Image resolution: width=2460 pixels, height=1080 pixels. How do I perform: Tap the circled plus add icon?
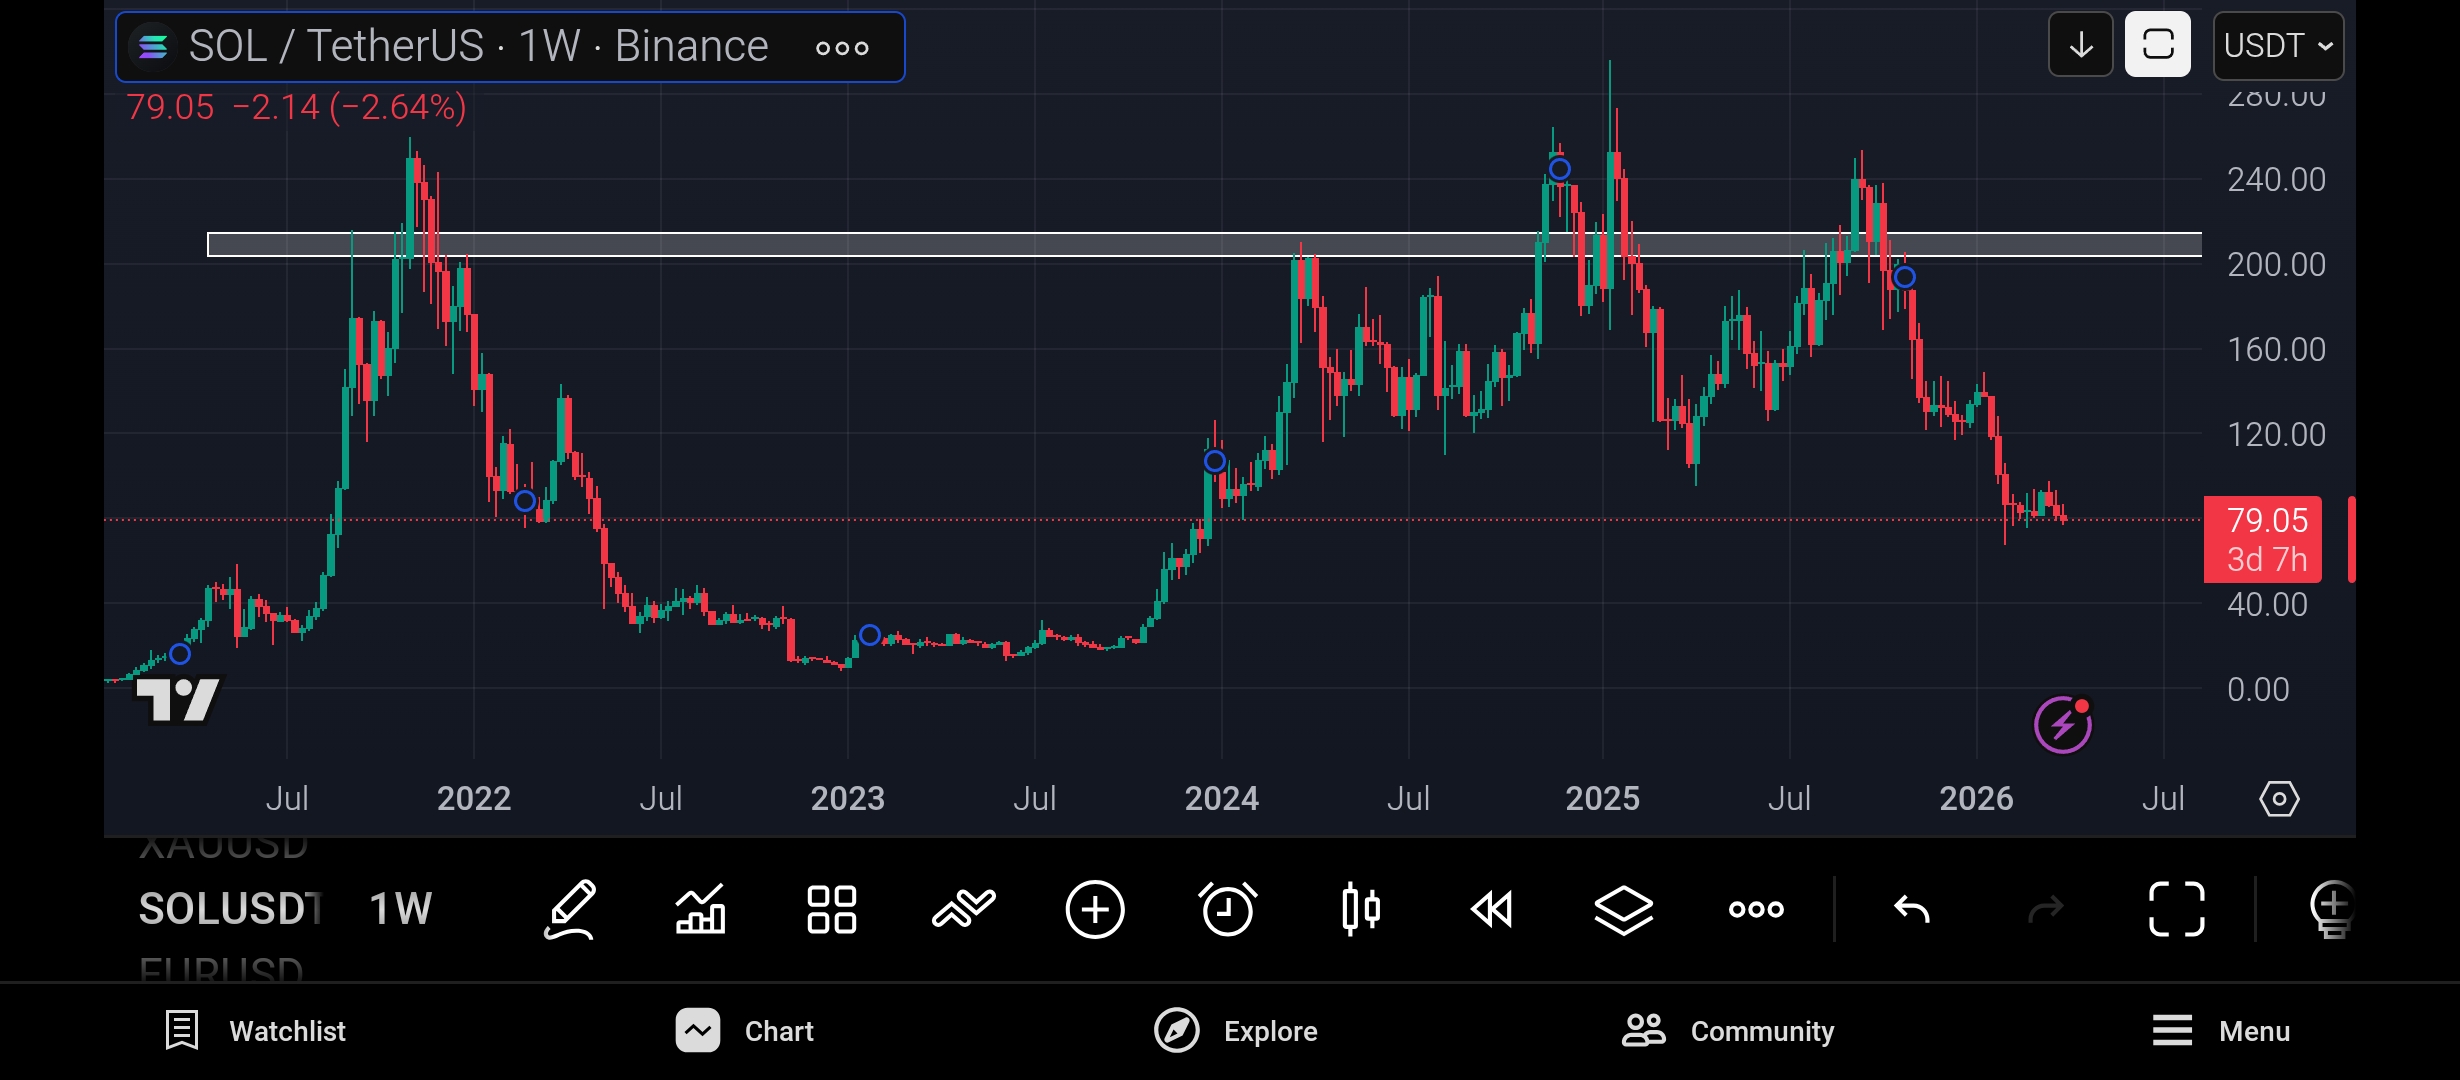1095,909
